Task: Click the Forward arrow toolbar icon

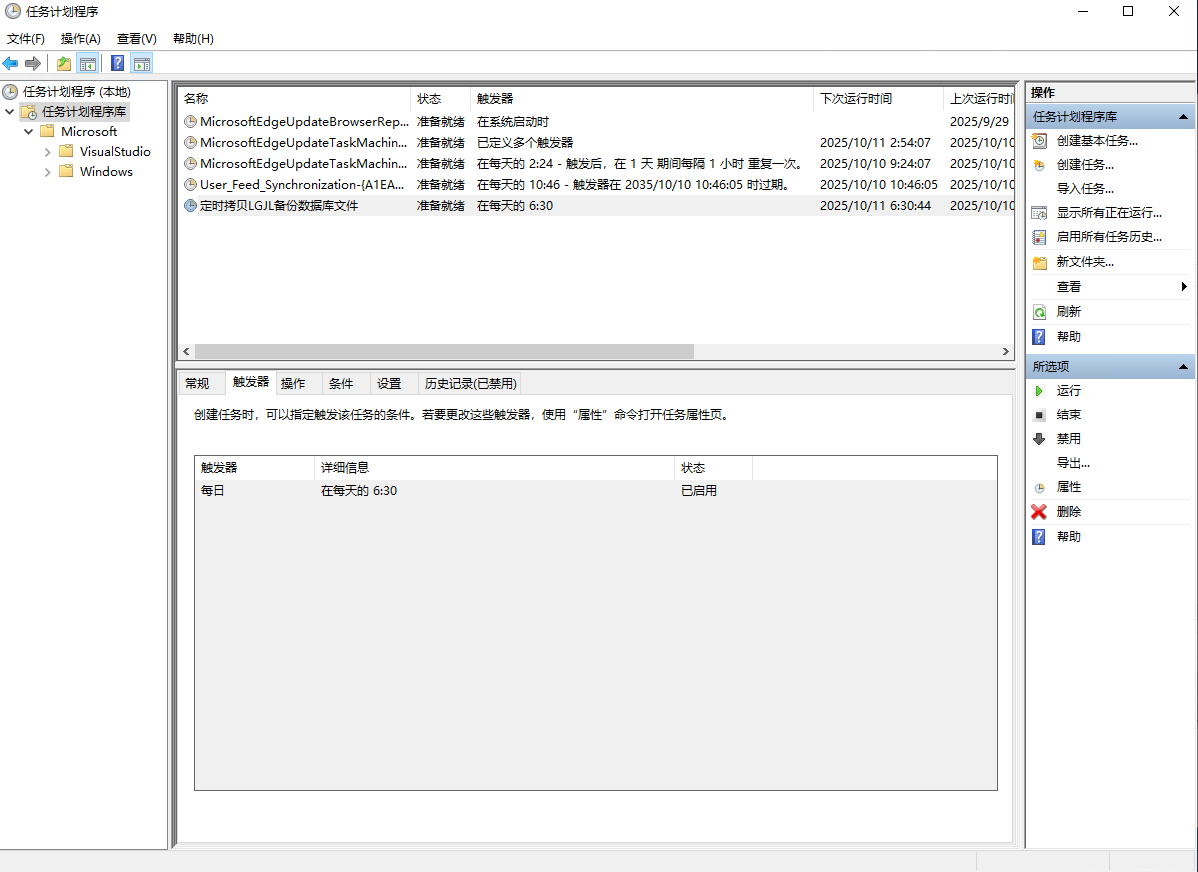Action: point(33,64)
